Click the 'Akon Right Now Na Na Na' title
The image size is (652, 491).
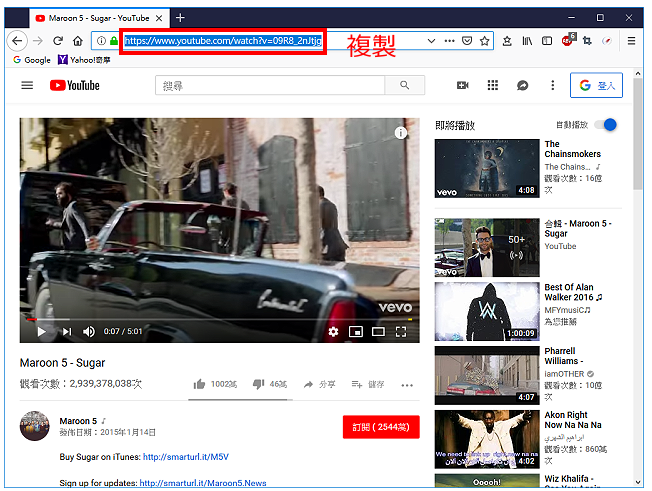tap(573, 420)
